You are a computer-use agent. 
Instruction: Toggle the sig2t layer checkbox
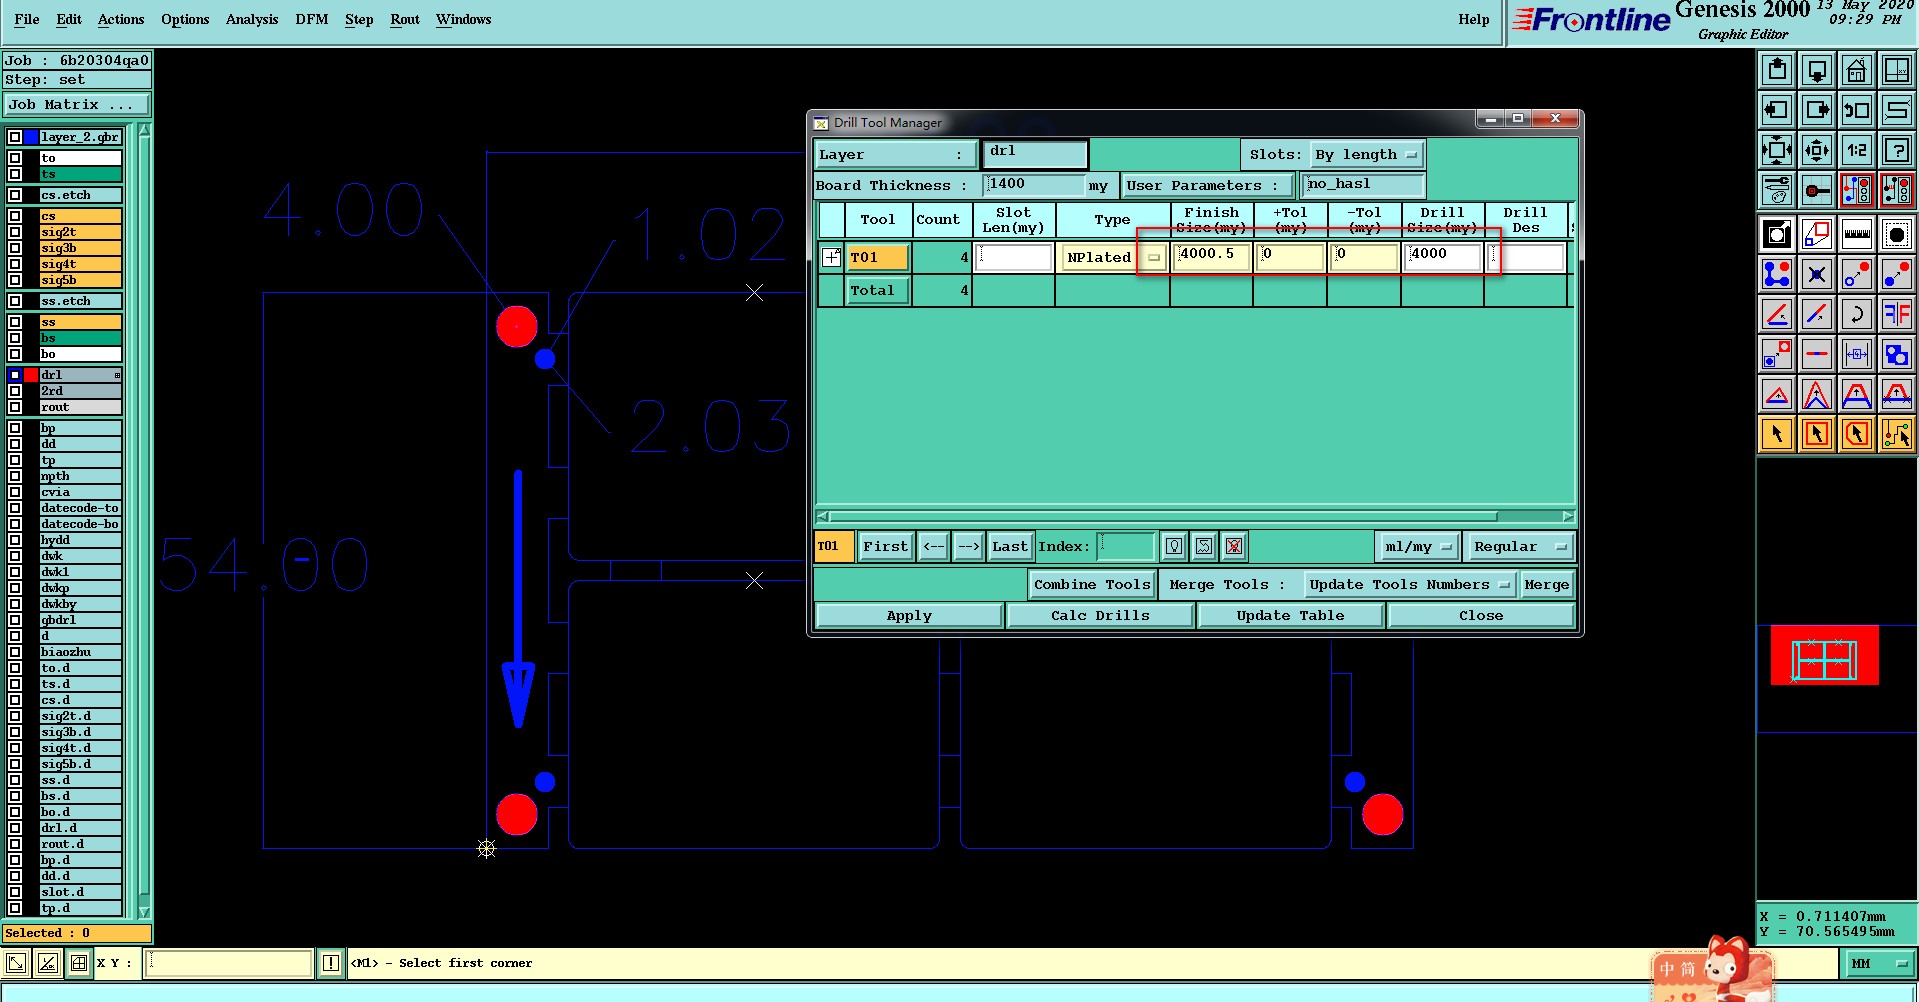(15, 232)
